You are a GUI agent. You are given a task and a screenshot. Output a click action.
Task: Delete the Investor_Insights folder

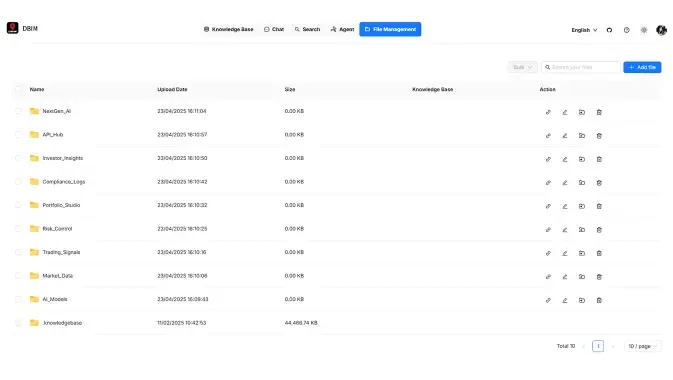pos(599,159)
